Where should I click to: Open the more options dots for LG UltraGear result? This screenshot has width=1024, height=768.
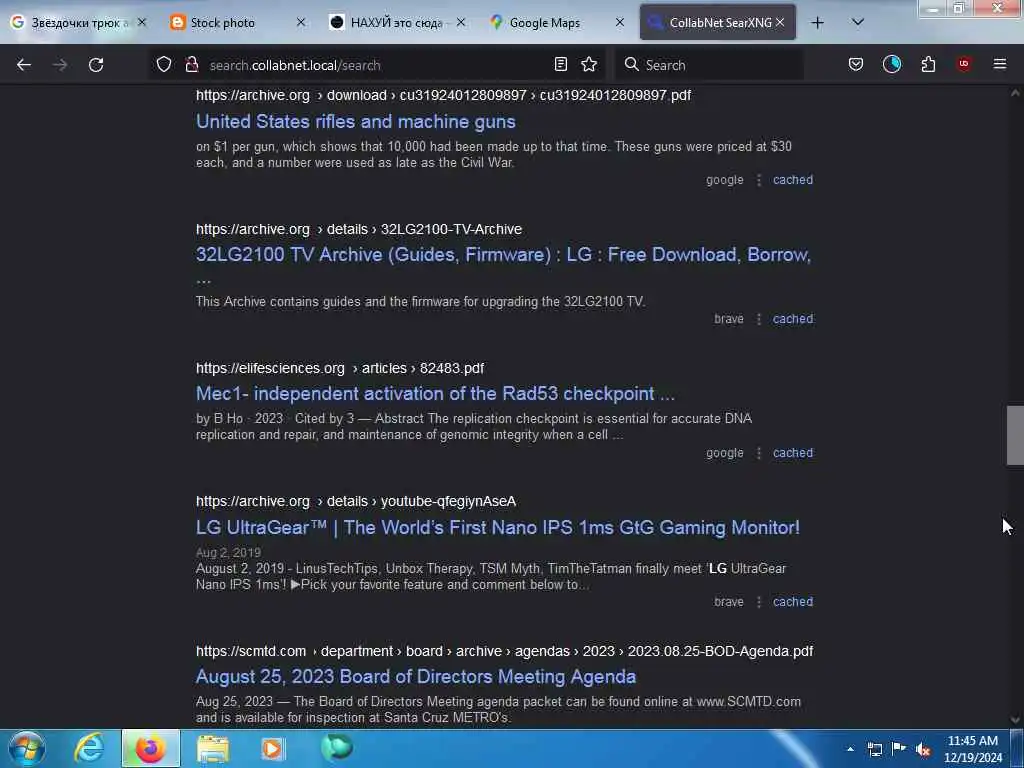click(x=759, y=601)
